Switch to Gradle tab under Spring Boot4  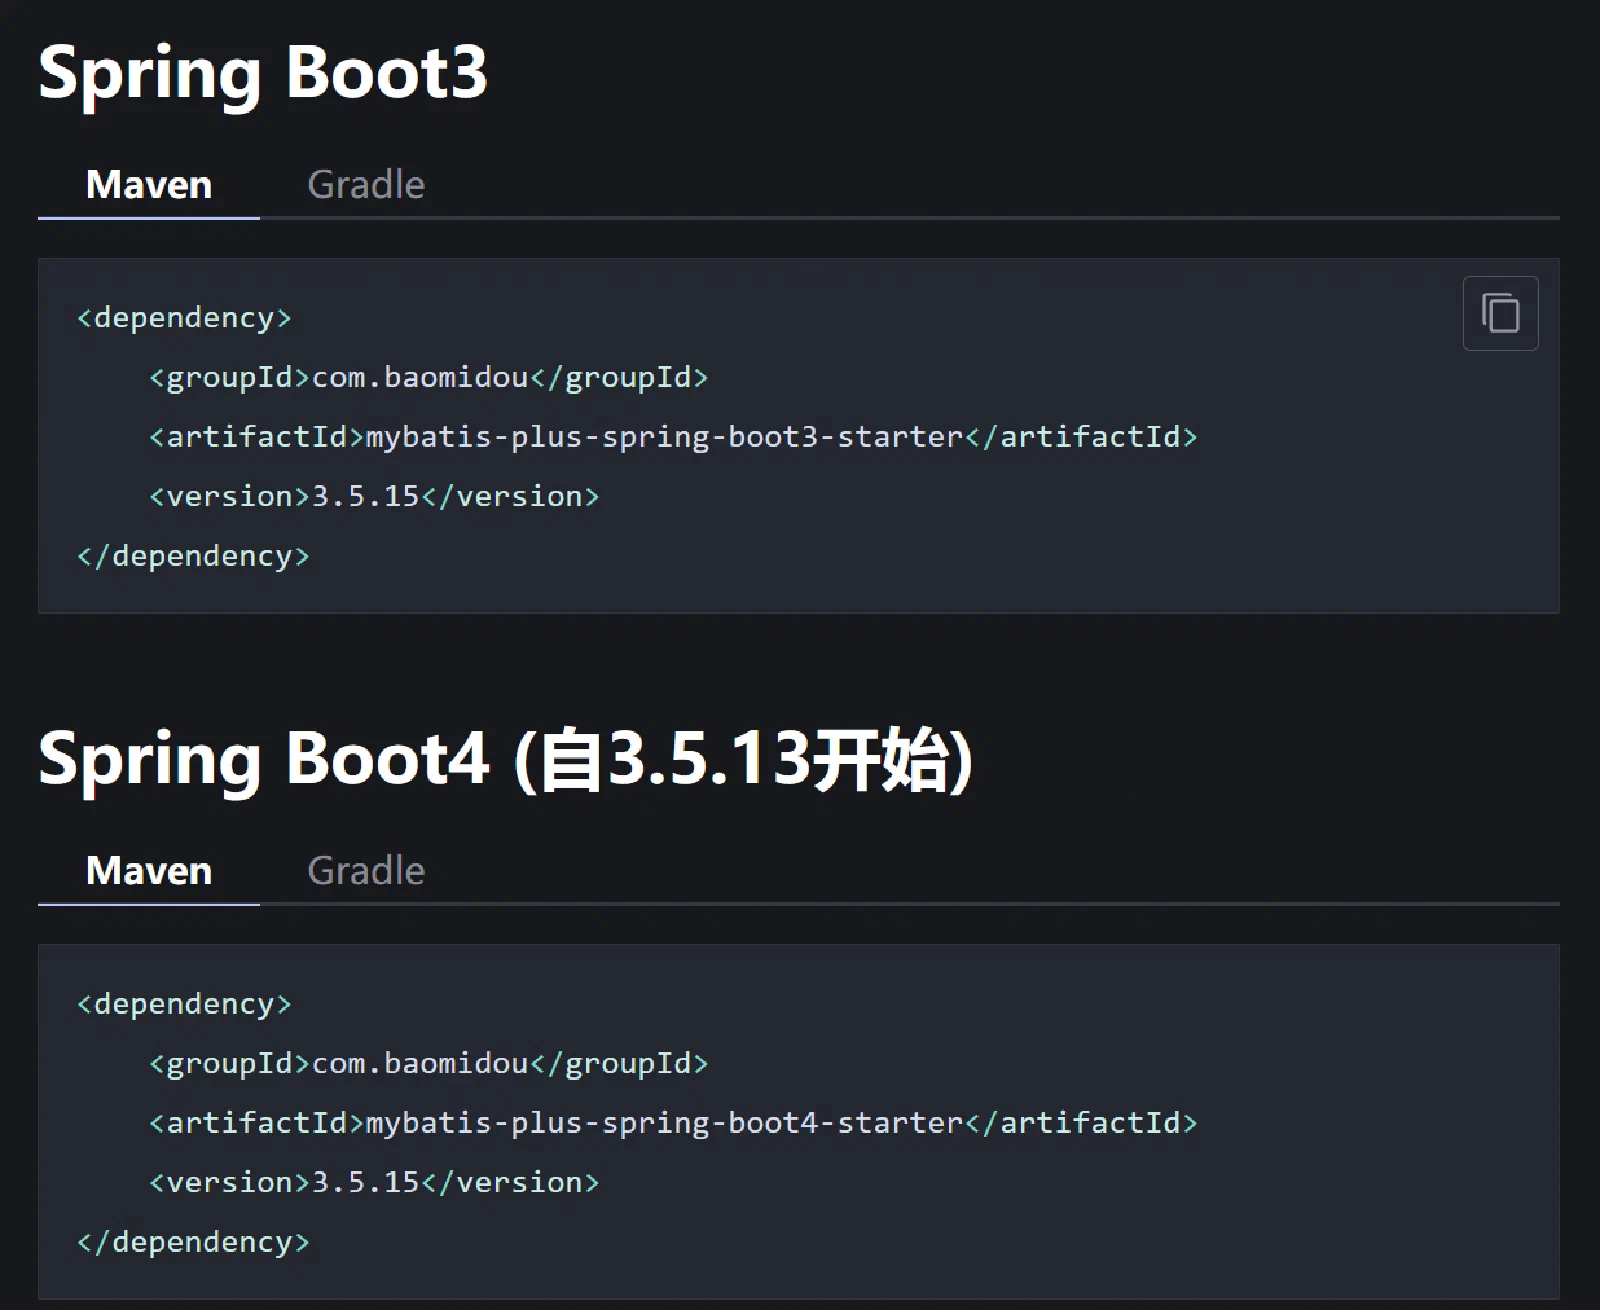(366, 871)
